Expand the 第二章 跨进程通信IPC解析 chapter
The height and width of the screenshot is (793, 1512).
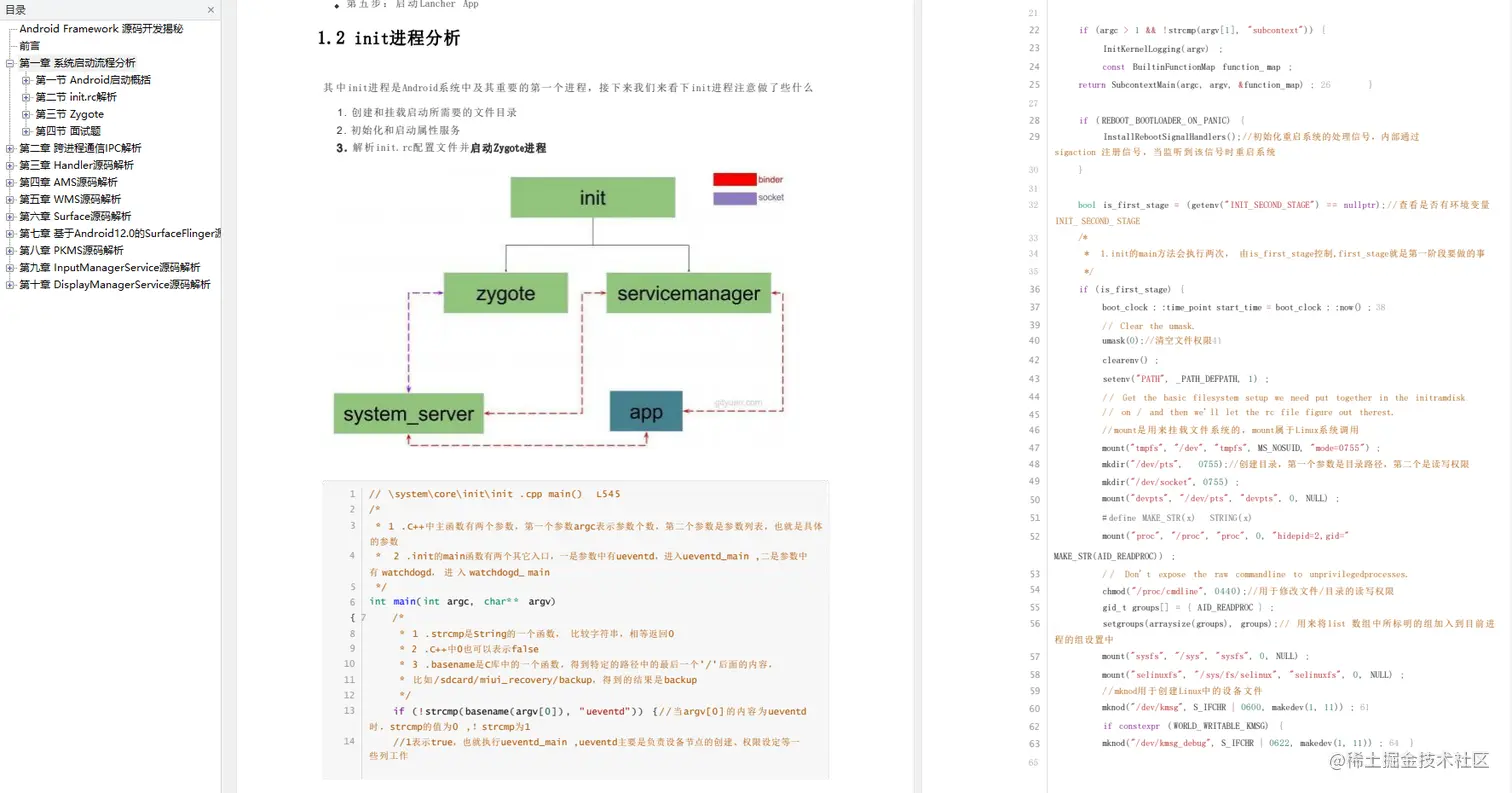[x=12, y=148]
